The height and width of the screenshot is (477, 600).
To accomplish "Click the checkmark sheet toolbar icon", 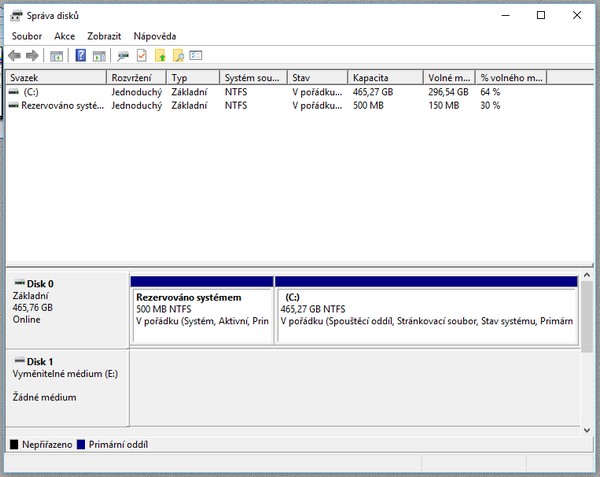I will [x=142, y=56].
